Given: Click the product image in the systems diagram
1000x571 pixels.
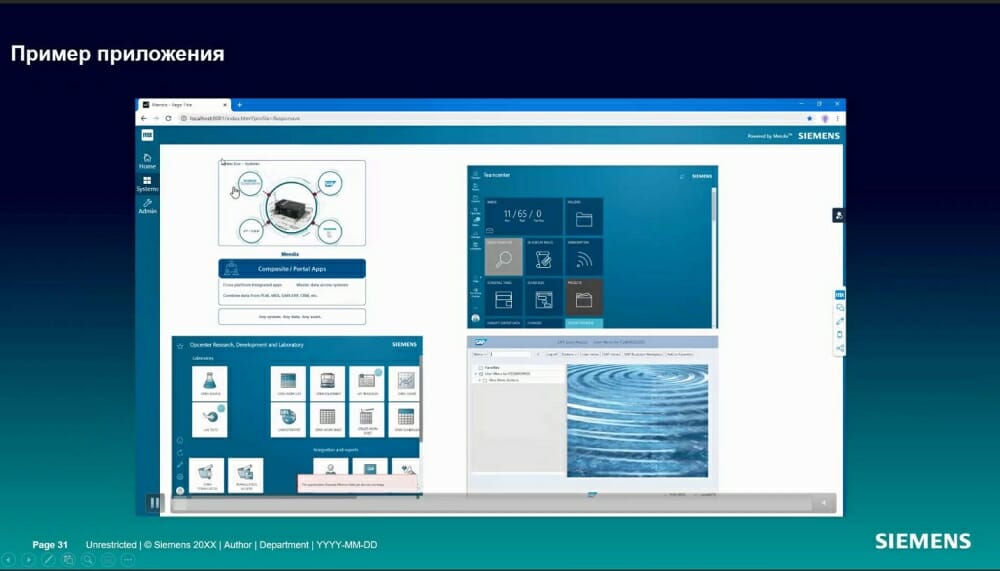Looking at the screenshot, I should pyautogui.click(x=291, y=207).
